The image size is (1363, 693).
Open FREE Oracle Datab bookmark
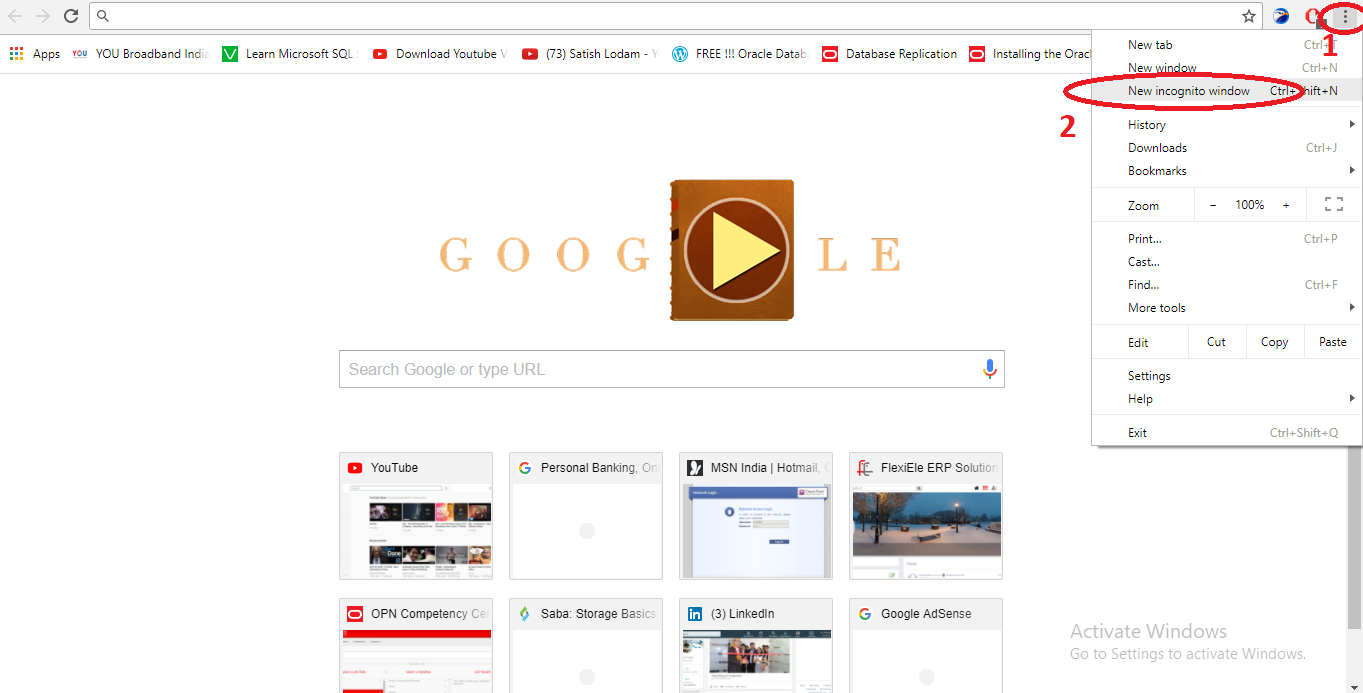tap(740, 54)
